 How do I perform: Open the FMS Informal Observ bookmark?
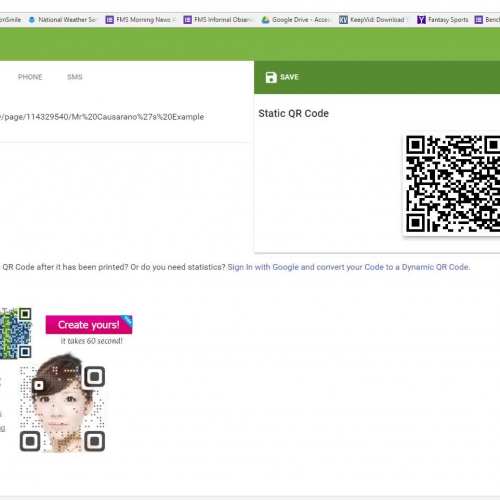(219, 20)
